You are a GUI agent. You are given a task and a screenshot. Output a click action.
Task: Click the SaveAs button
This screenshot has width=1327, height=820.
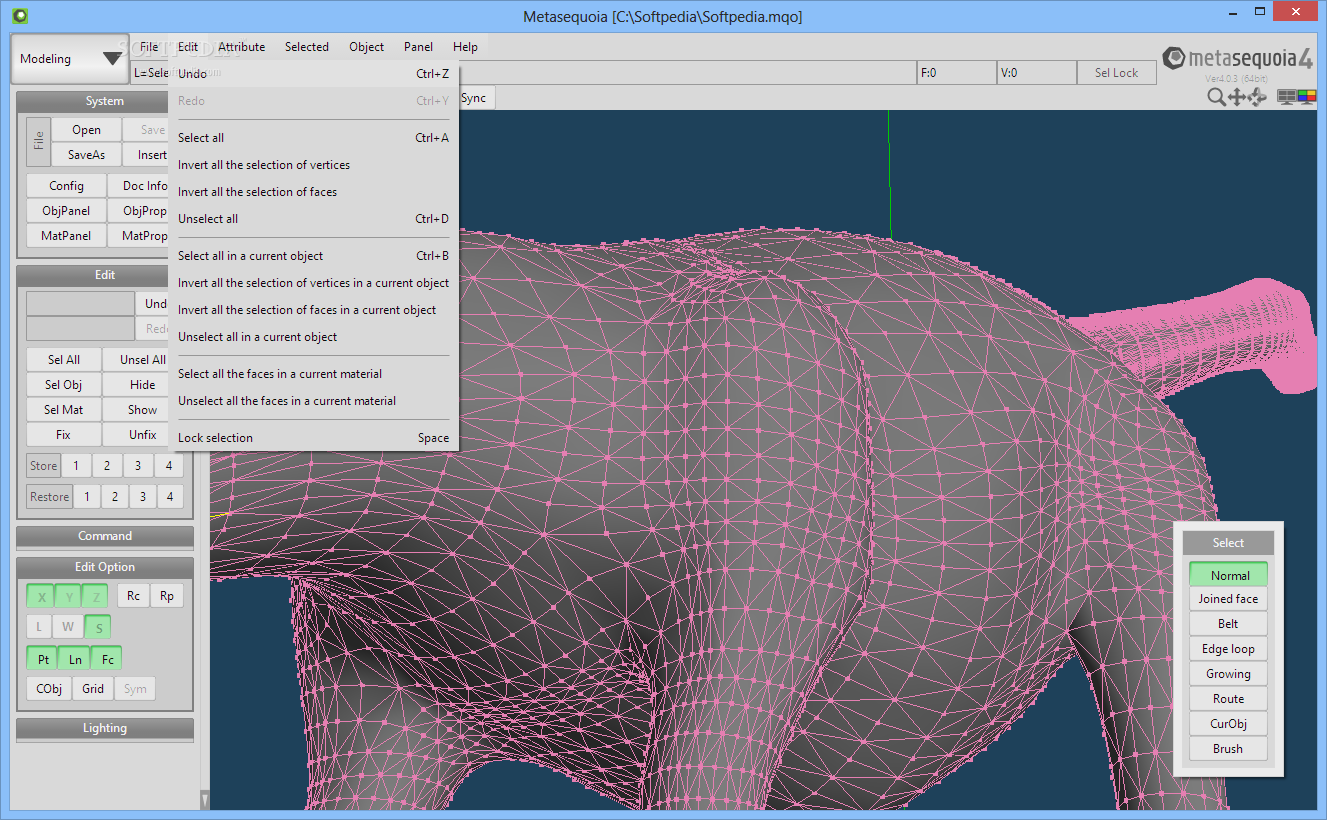click(x=86, y=155)
